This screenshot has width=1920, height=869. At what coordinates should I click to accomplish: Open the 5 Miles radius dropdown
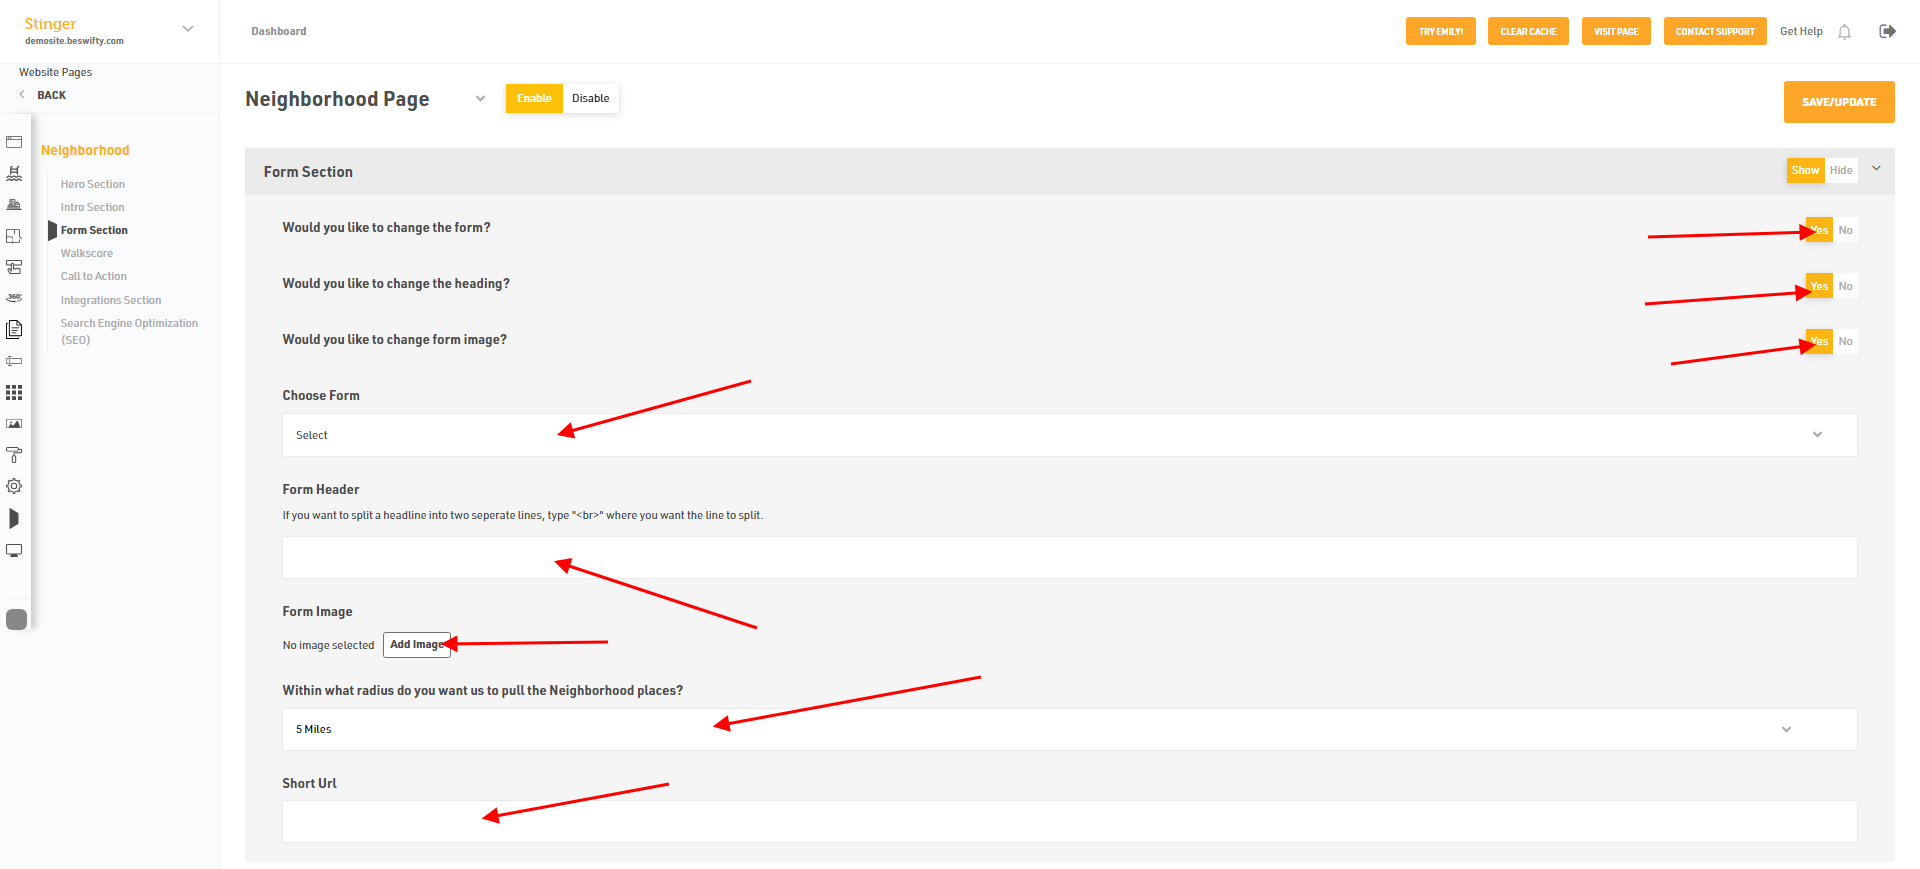[x=1069, y=730]
